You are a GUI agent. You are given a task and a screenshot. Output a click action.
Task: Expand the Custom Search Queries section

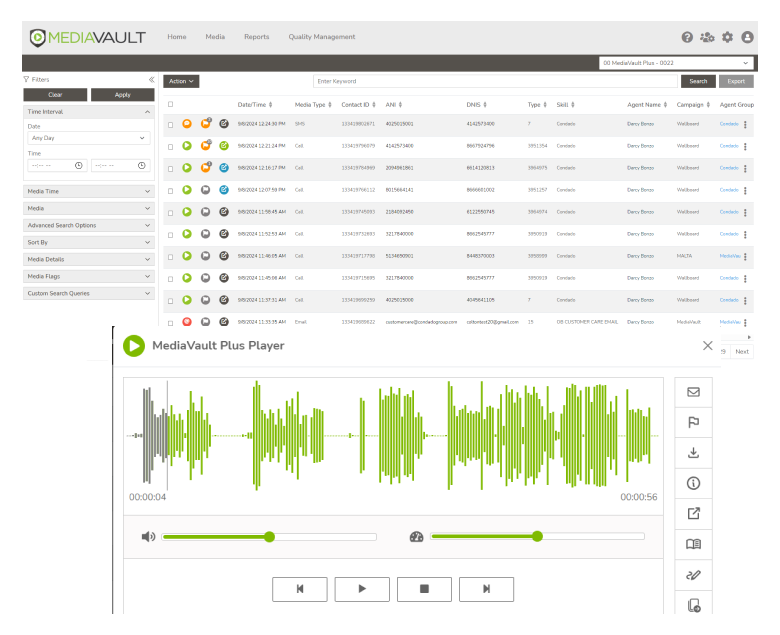pyautogui.click(x=89, y=293)
